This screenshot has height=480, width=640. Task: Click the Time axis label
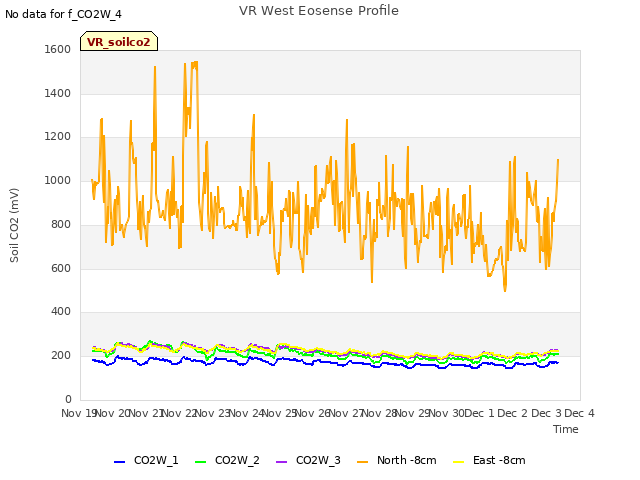pyautogui.click(x=566, y=429)
